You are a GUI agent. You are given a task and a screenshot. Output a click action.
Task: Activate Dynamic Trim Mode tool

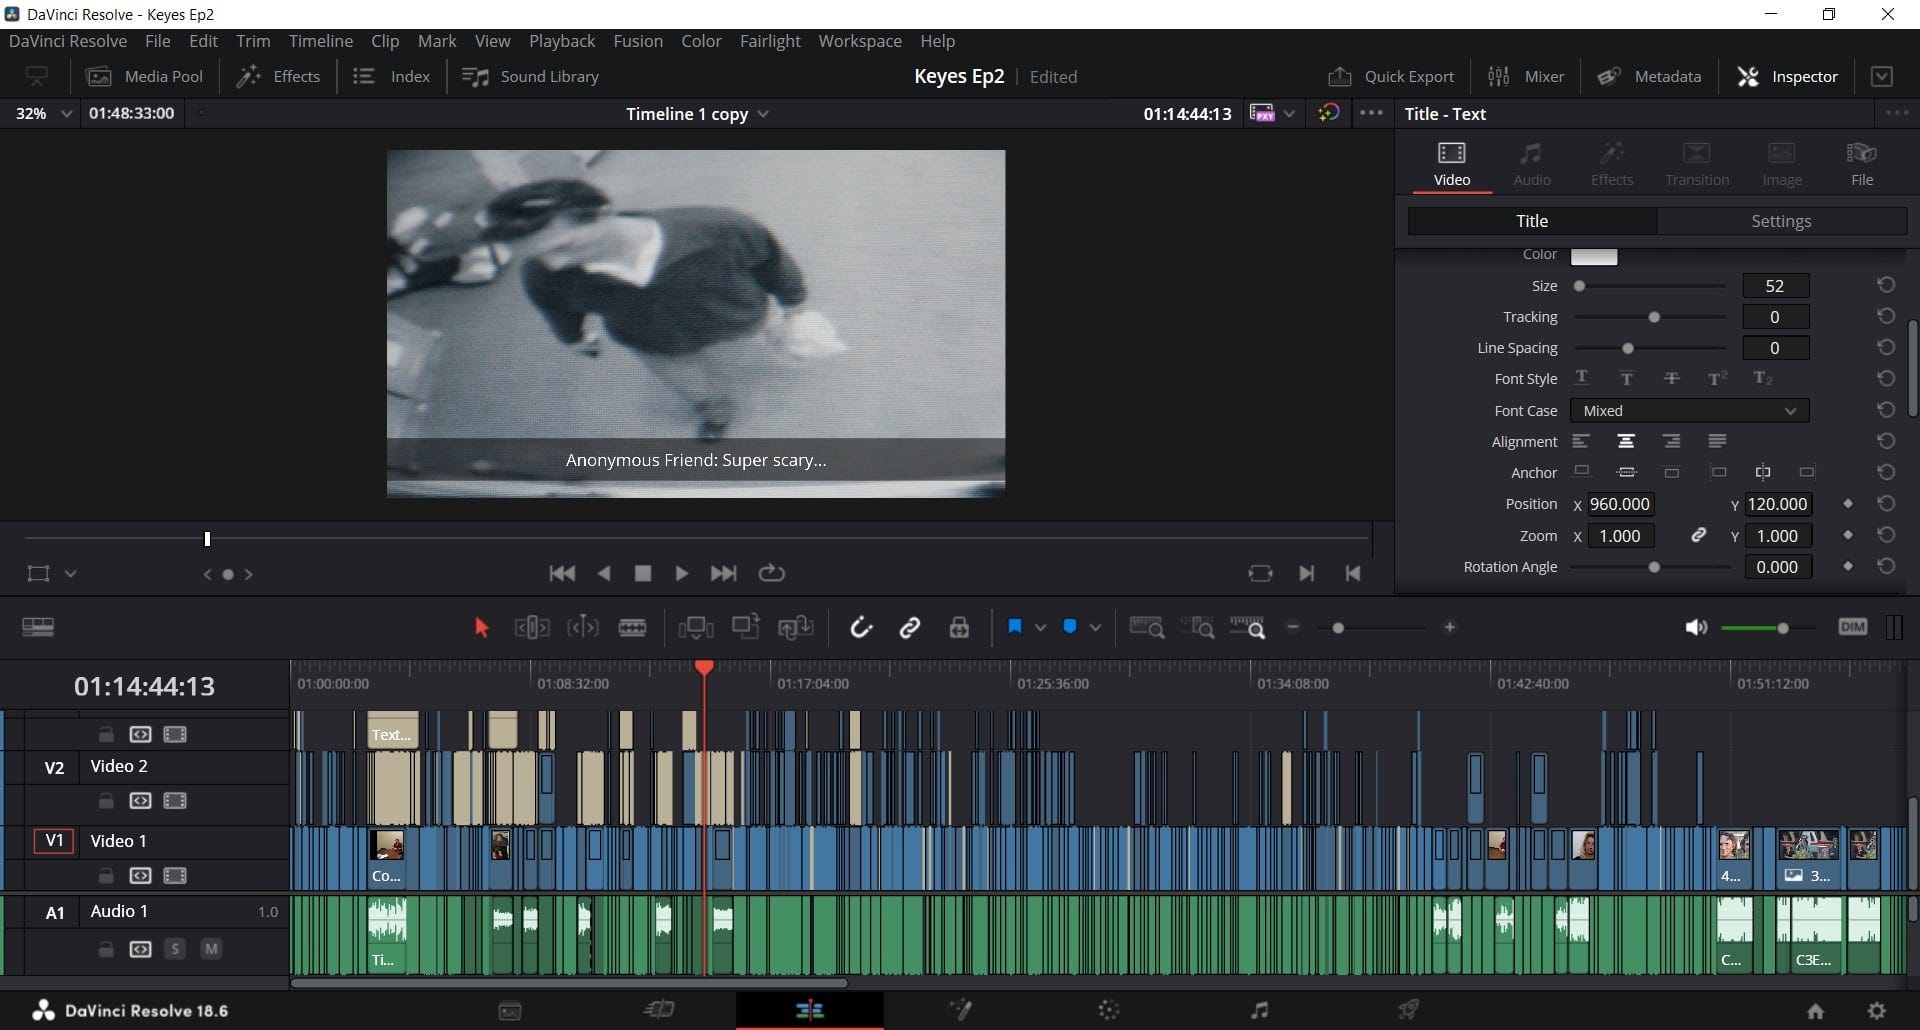pyautogui.click(x=582, y=628)
